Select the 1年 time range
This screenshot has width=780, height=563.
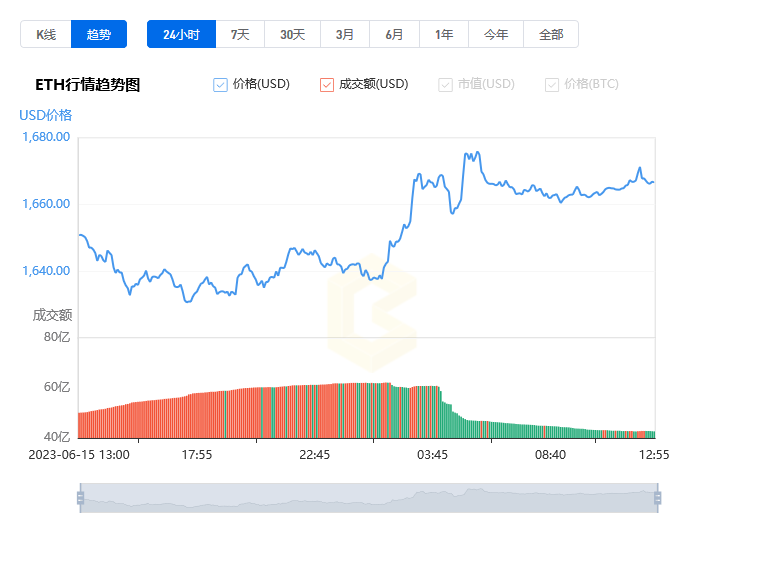pos(444,34)
